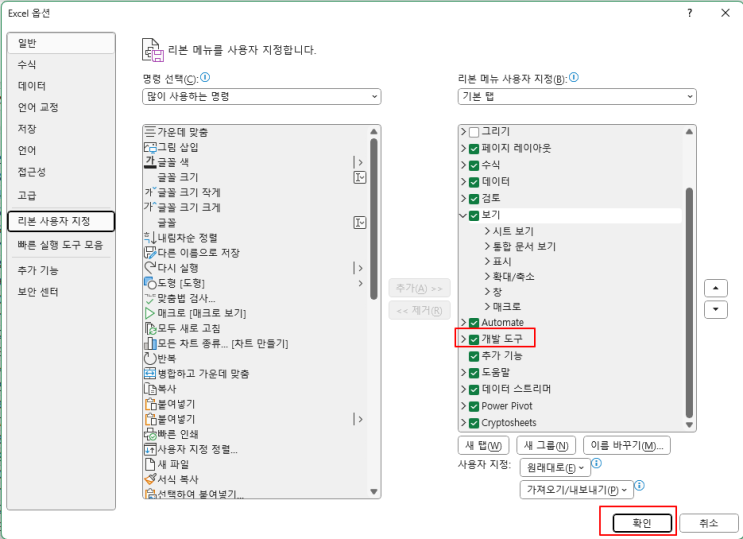Click the 모든 차트 종류 icon
Screen dimensions: 743x539
pos(150,343)
